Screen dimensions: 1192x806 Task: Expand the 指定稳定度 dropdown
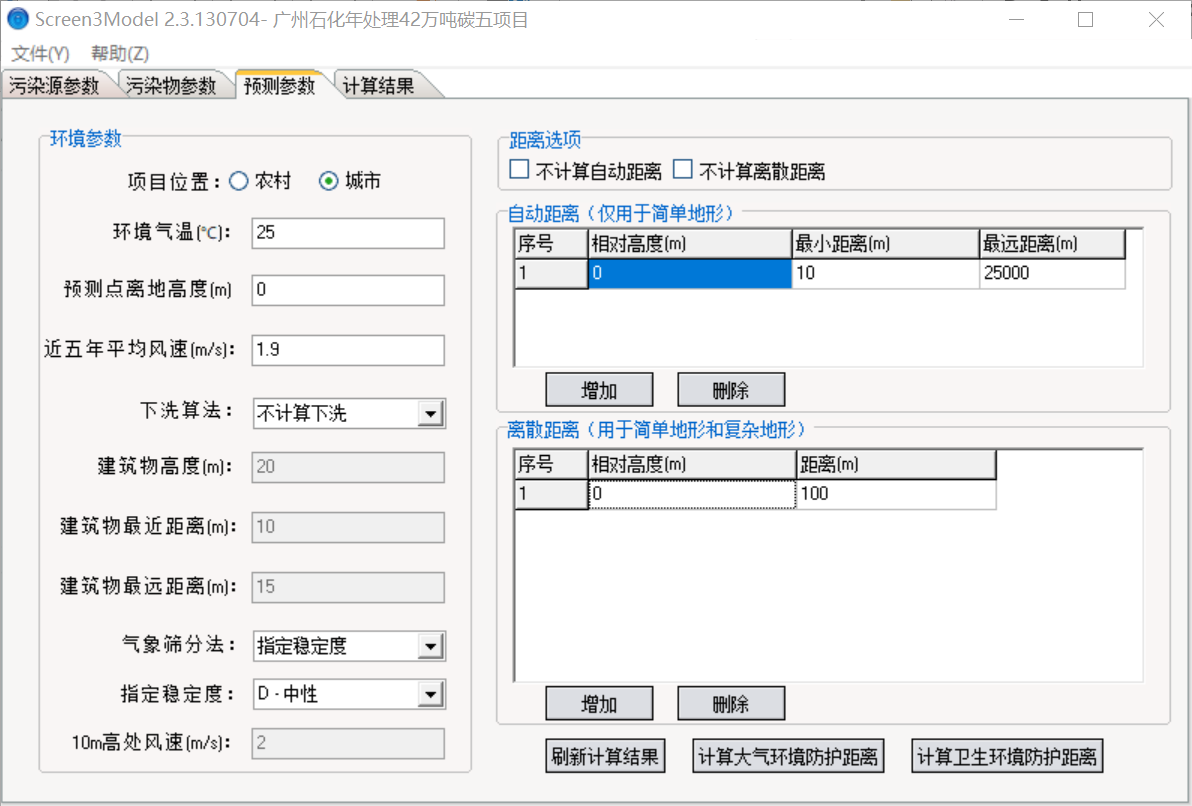click(x=431, y=694)
